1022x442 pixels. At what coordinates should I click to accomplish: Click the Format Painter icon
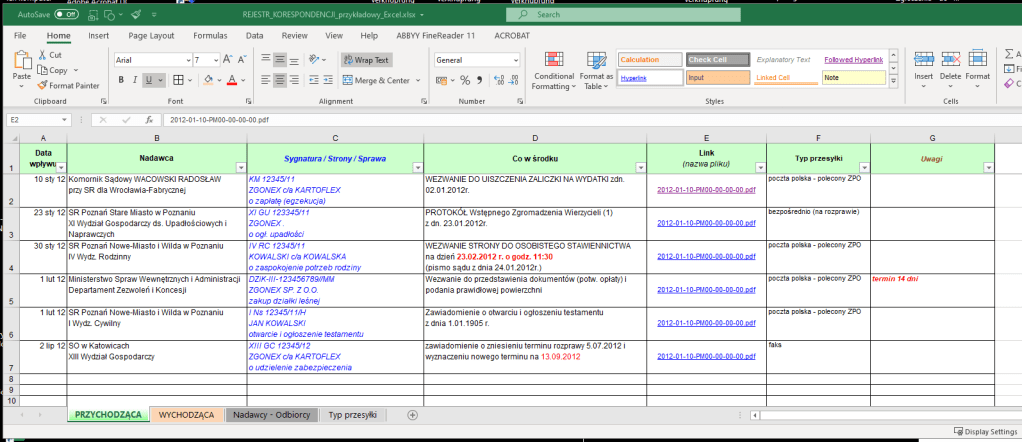pos(43,86)
